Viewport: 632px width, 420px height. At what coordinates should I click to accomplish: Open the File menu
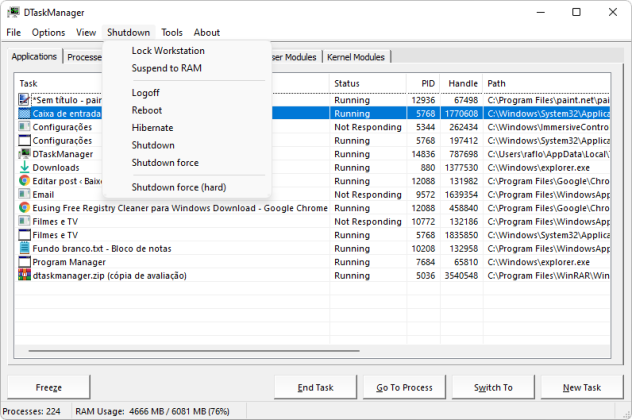13,32
